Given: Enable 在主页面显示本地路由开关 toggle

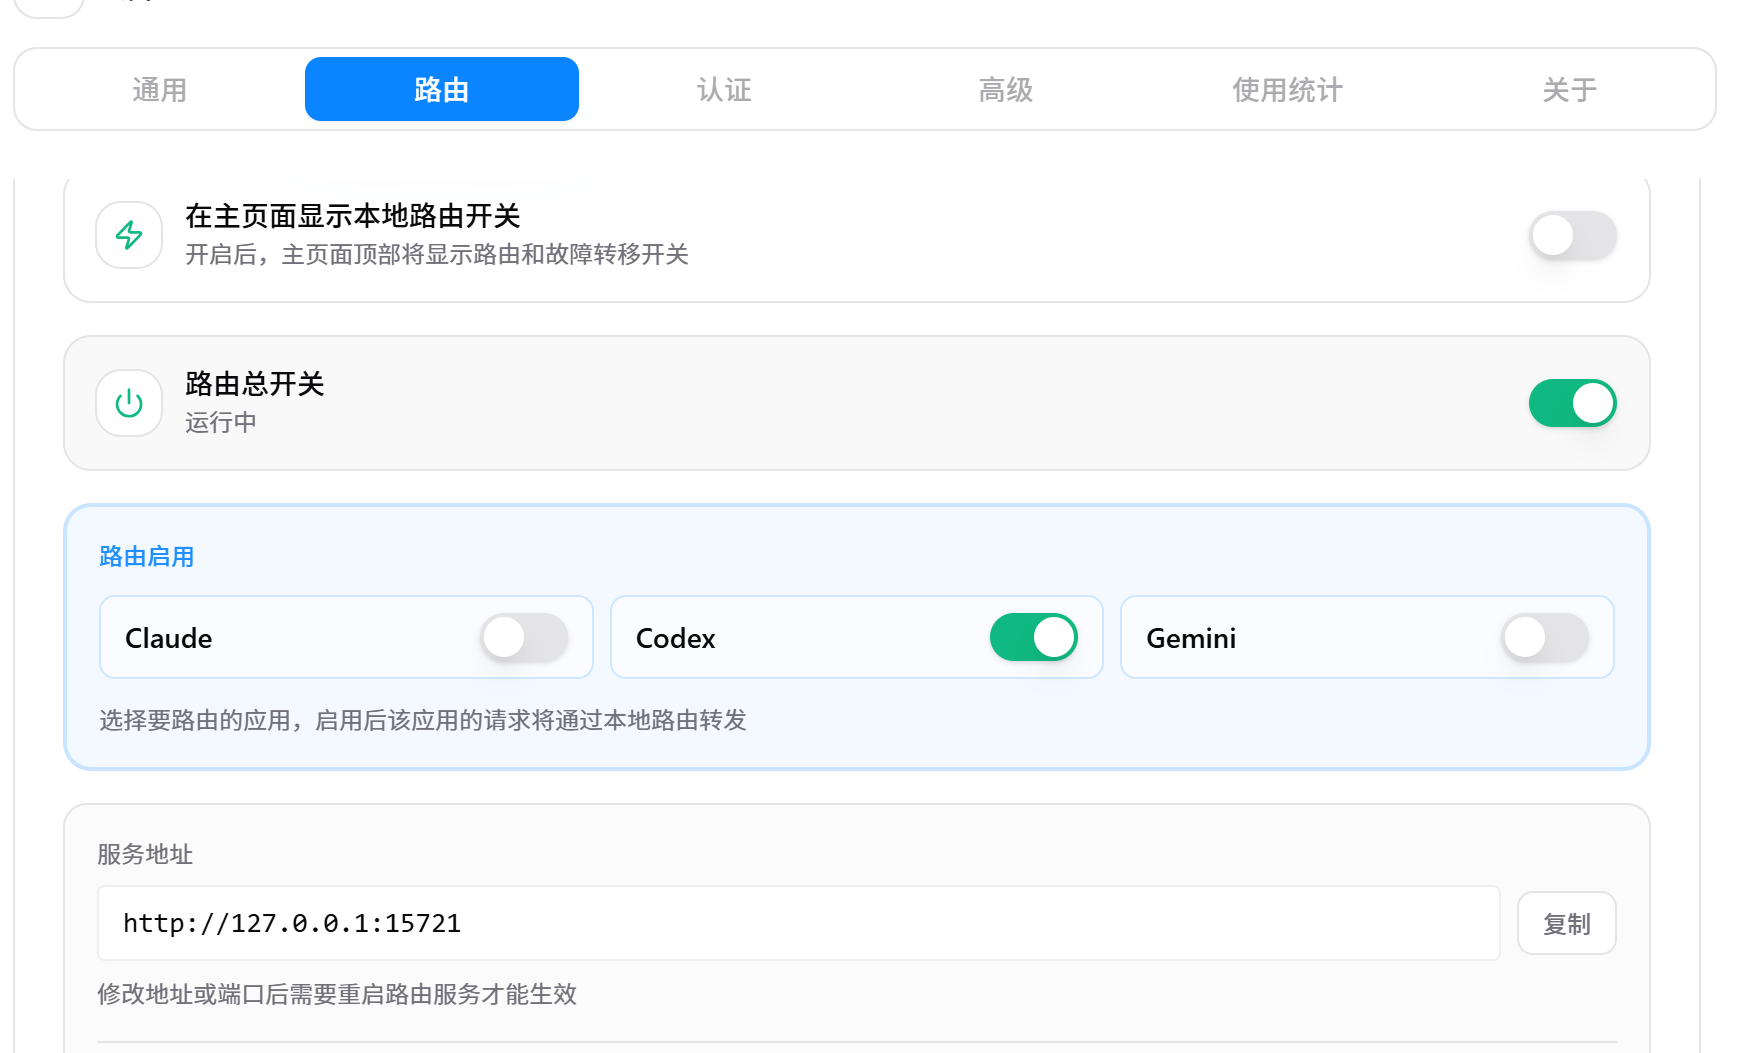Looking at the screenshot, I should tap(1572, 236).
